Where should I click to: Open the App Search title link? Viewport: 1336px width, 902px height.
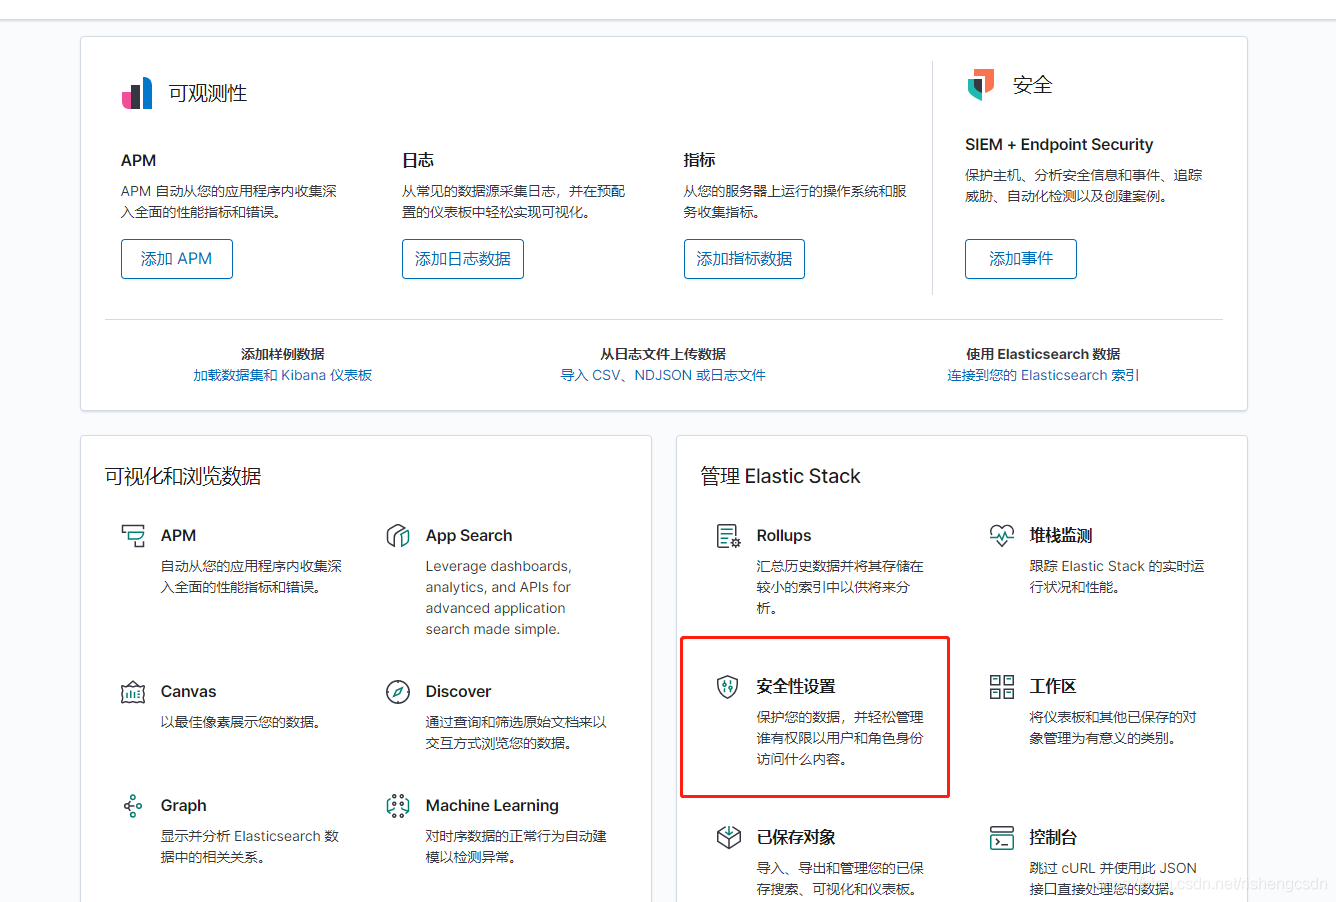(x=469, y=536)
